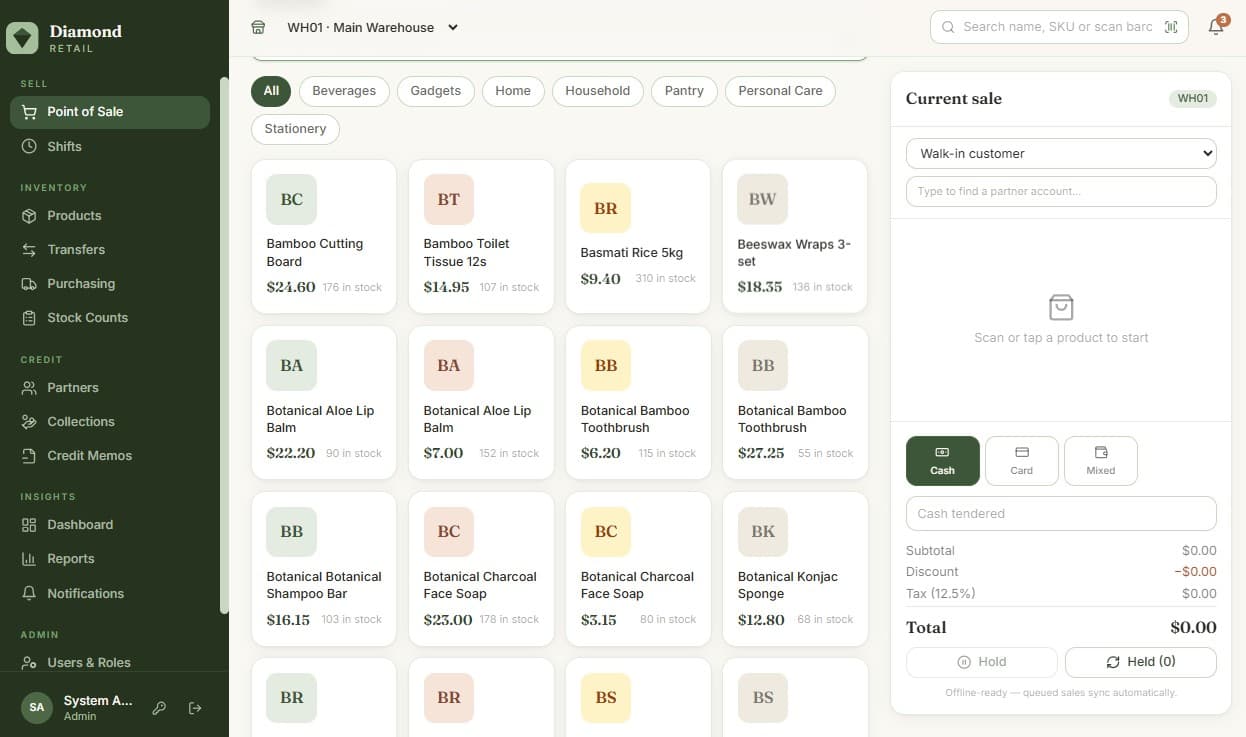Screen dimensions: 1246x737
Task: Click the Cash tendered field
Action: click(1061, 513)
